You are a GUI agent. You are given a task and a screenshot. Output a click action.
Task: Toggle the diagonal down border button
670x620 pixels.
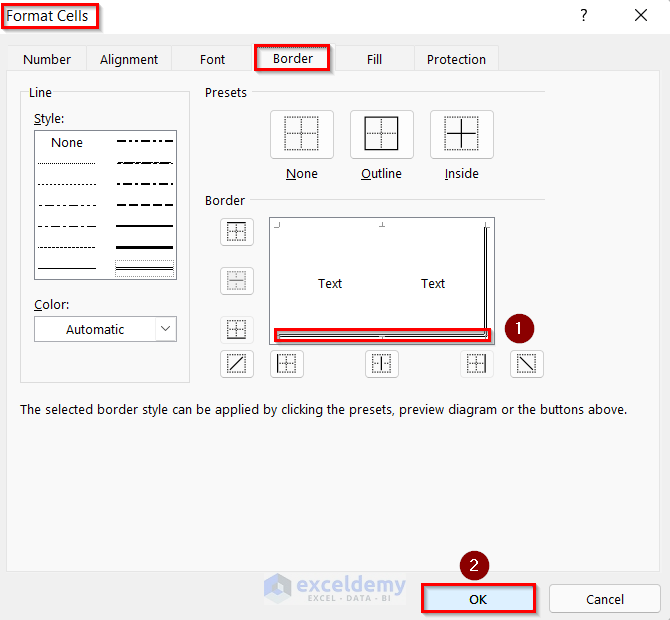tap(526, 364)
